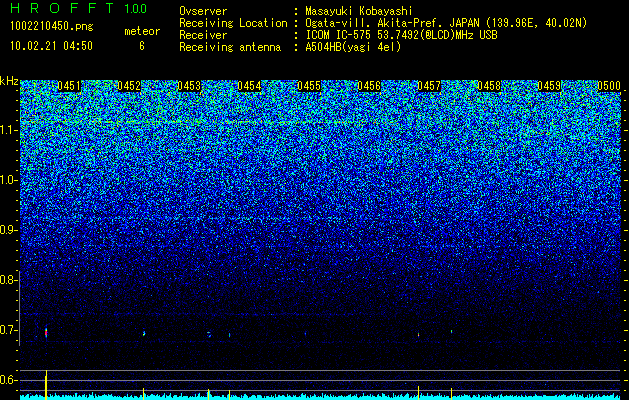The height and width of the screenshot is (400, 629).
Task: Click the kHz axis unit label
Action: (x=9, y=81)
